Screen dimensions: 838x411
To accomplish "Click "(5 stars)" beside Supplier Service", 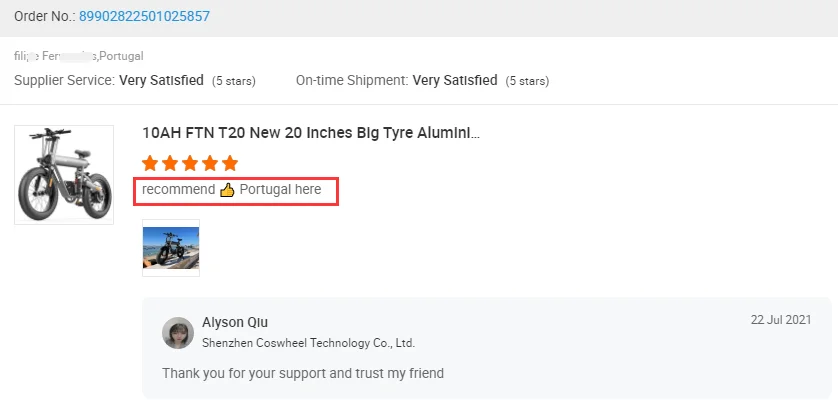I will tap(236, 81).
